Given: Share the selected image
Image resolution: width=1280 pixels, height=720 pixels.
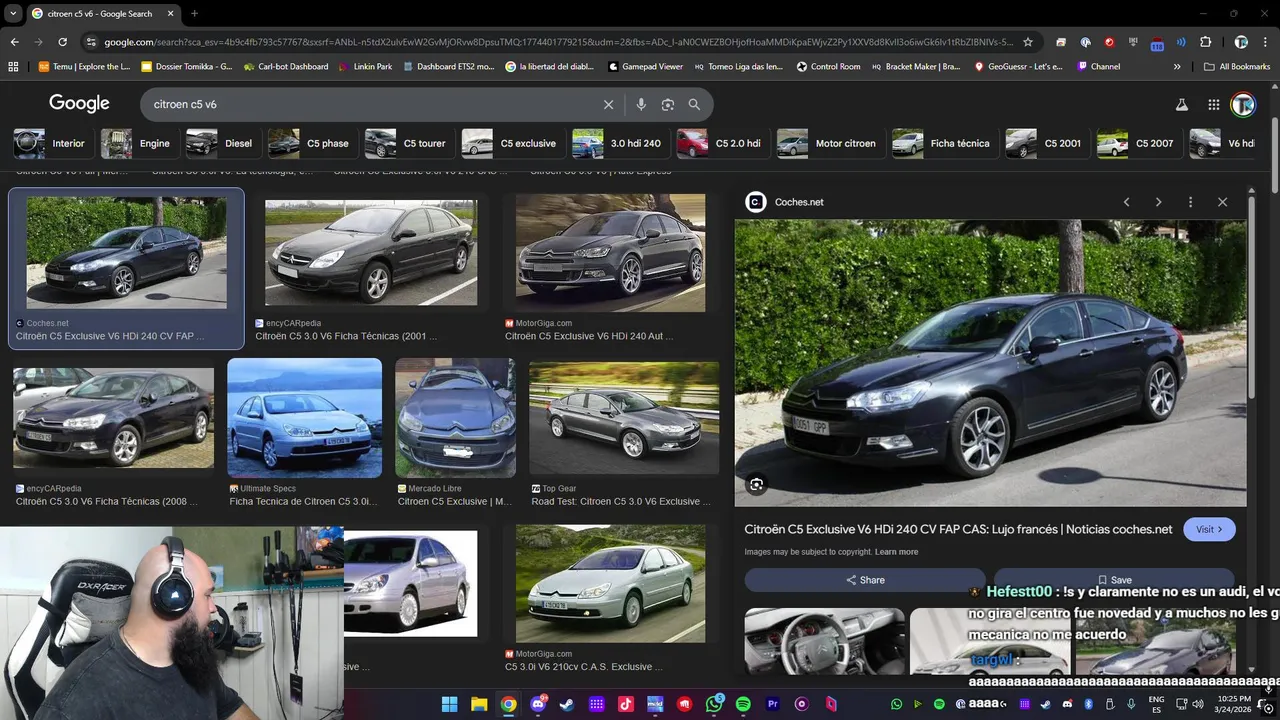Looking at the screenshot, I should 865,580.
